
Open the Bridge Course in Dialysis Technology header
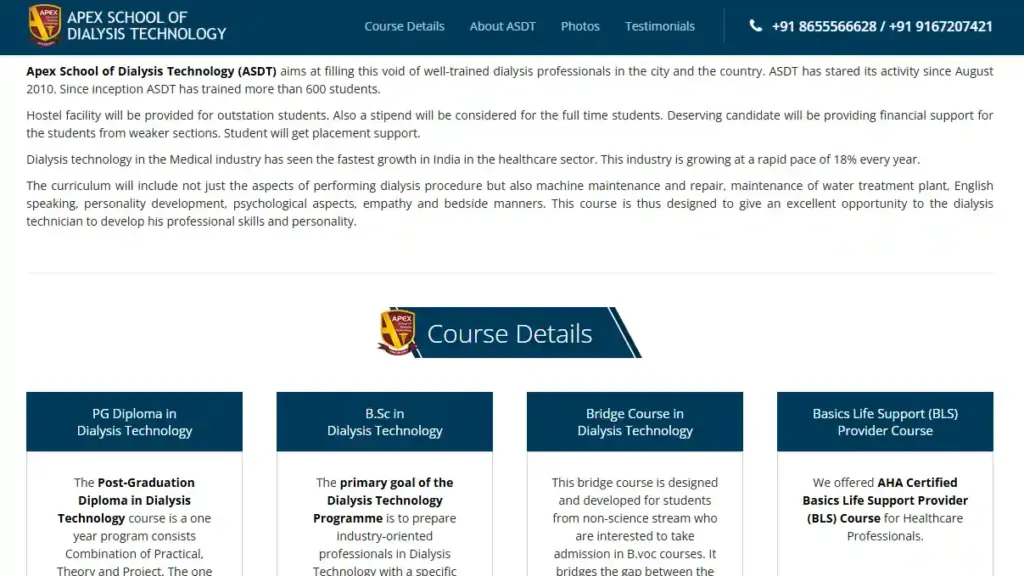pyautogui.click(x=634, y=422)
